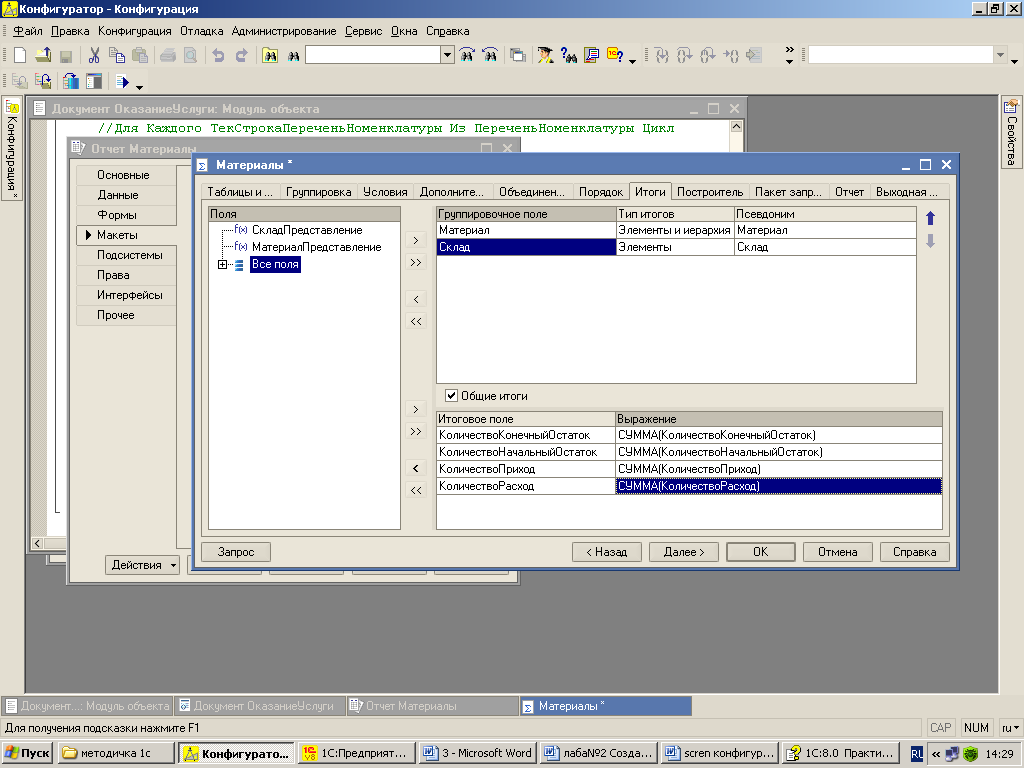Click the New document toolbar icon
The image size is (1024, 768).
coord(19,56)
